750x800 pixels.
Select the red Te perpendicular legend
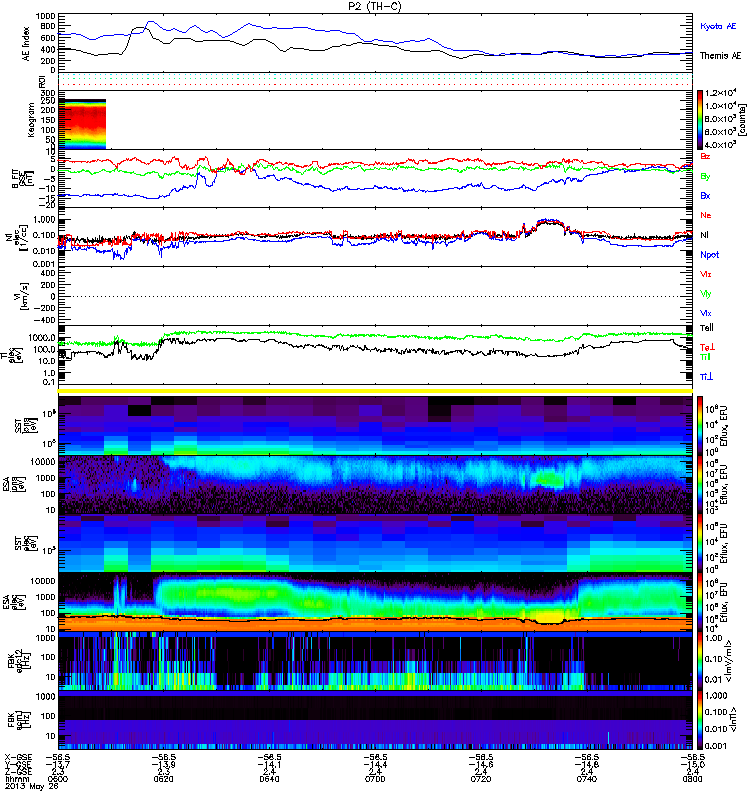[x=707, y=347]
